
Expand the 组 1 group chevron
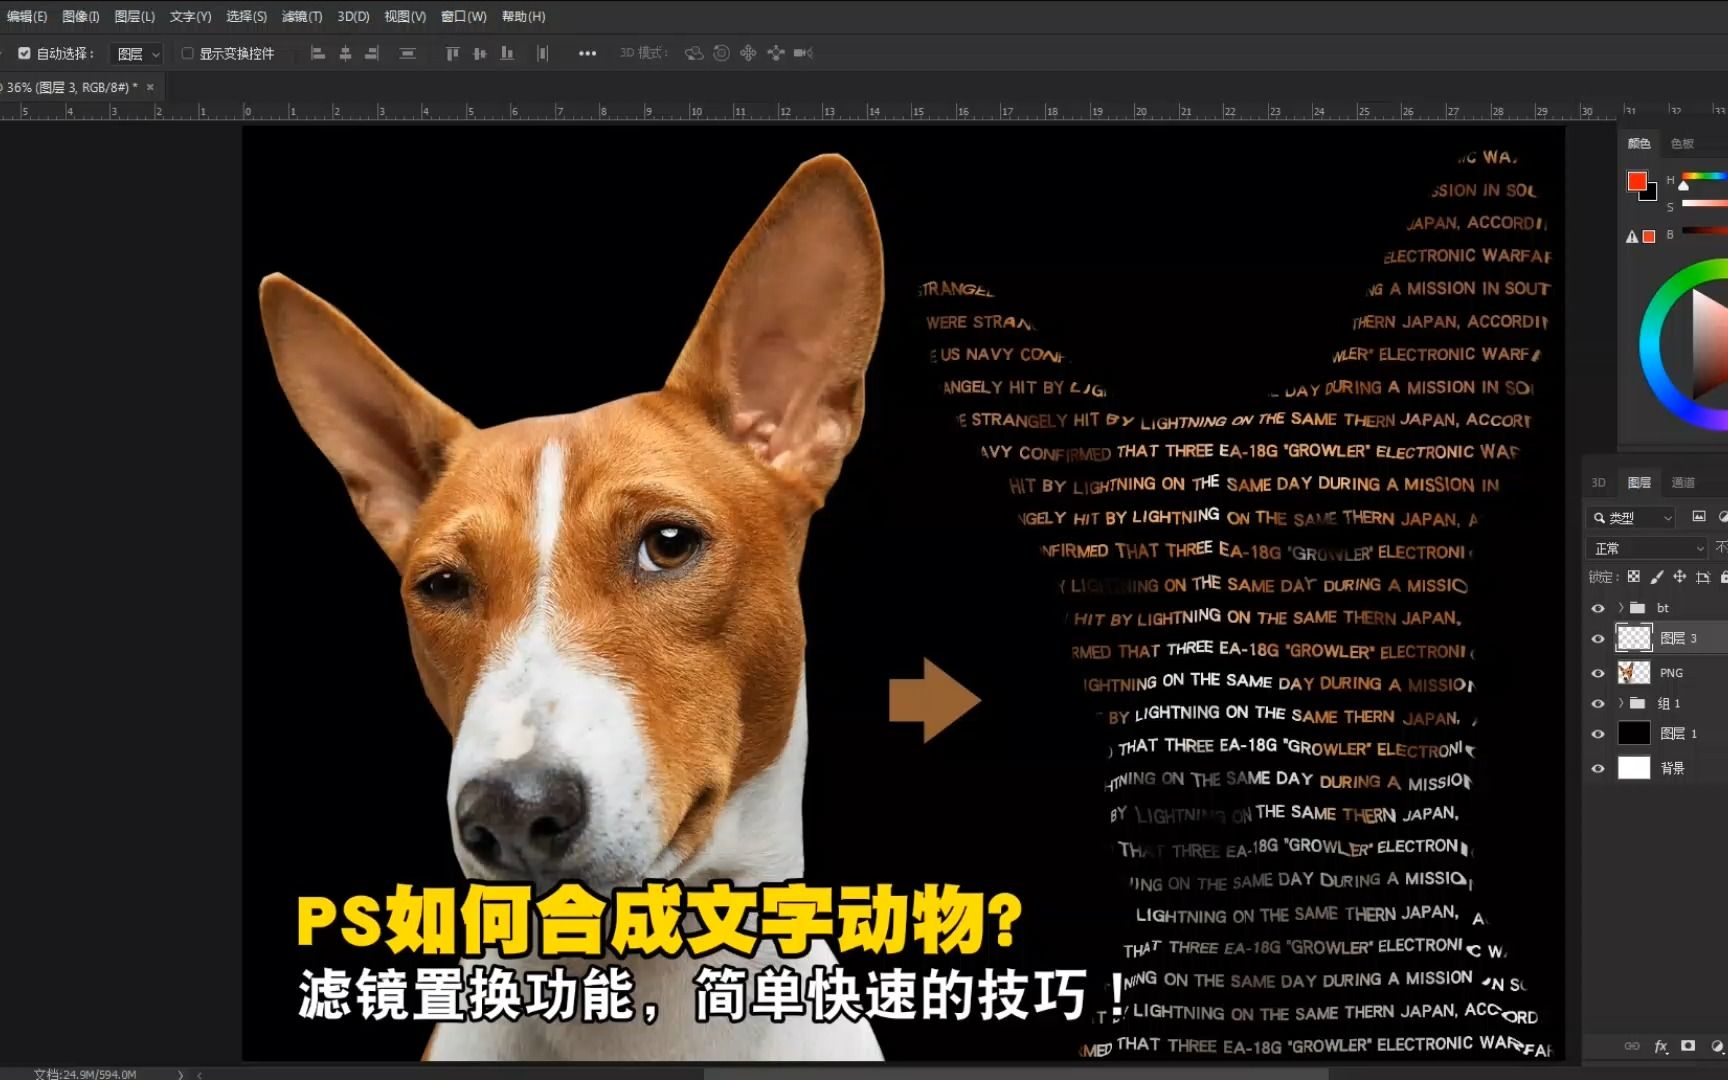click(x=1620, y=703)
